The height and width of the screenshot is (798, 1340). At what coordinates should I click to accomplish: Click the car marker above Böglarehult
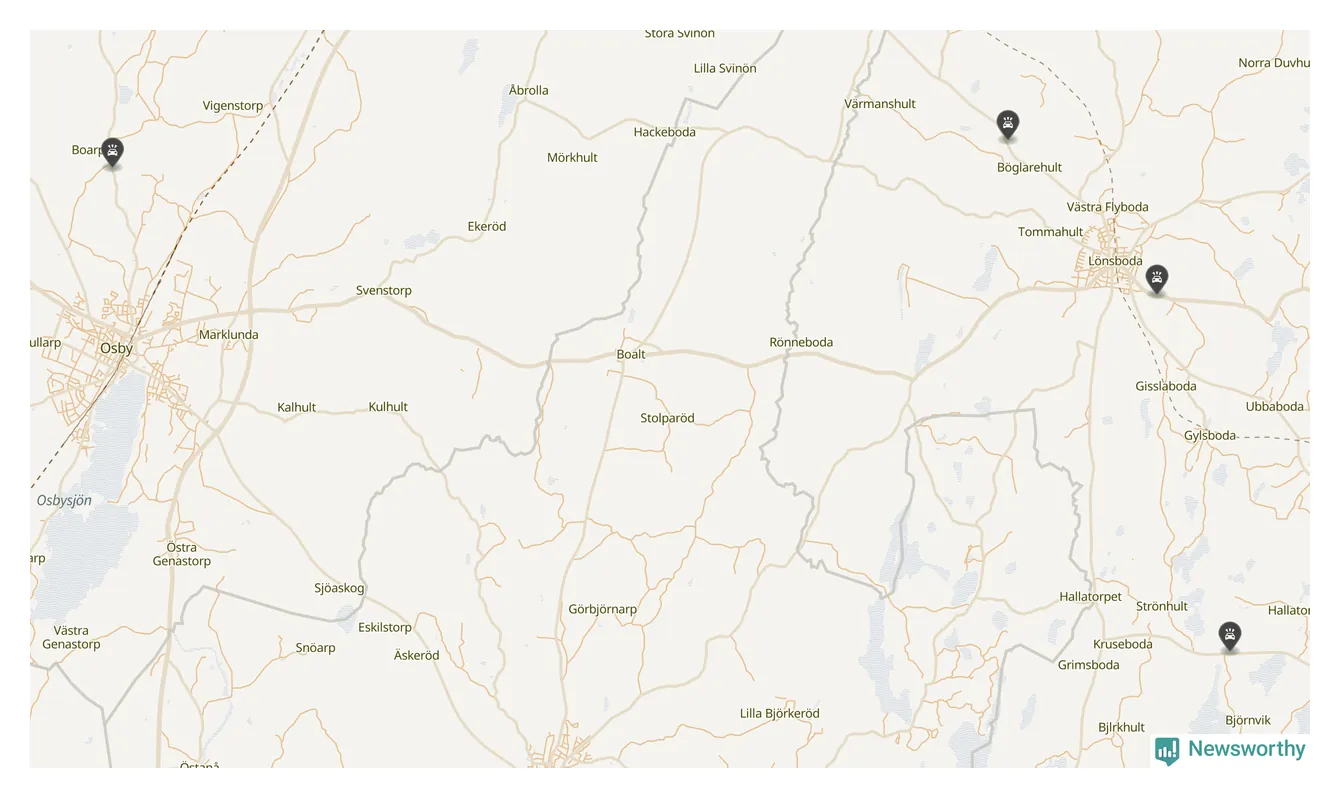[x=1008, y=125]
